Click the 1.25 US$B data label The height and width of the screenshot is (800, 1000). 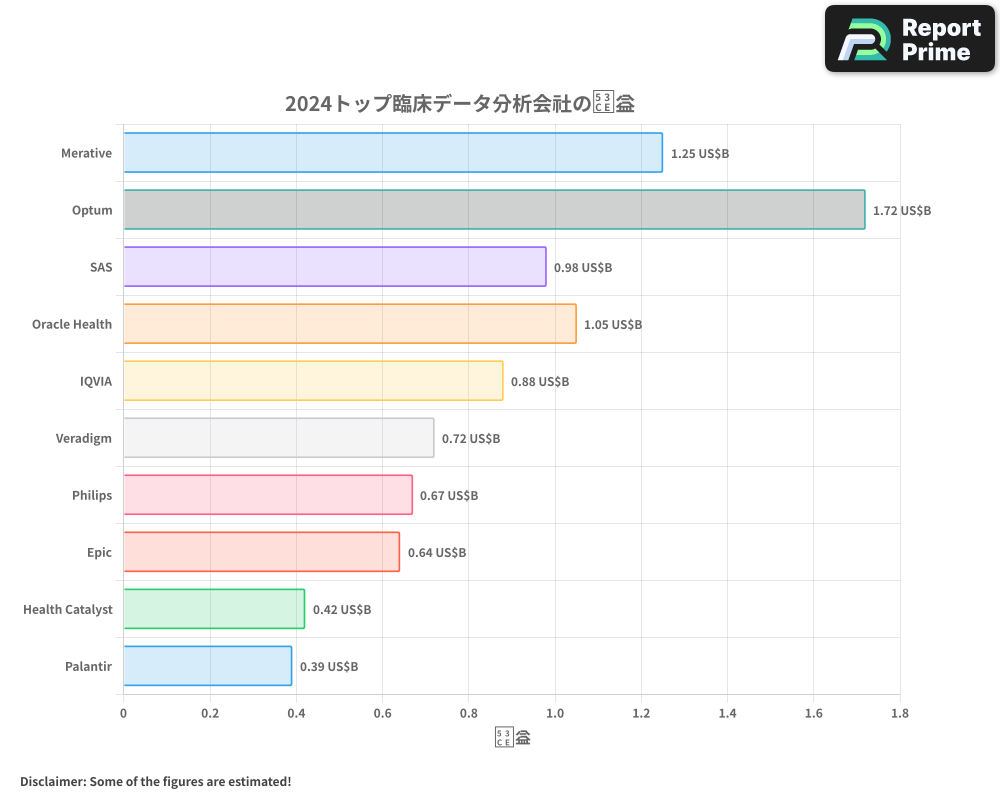(x=700, y=154)
